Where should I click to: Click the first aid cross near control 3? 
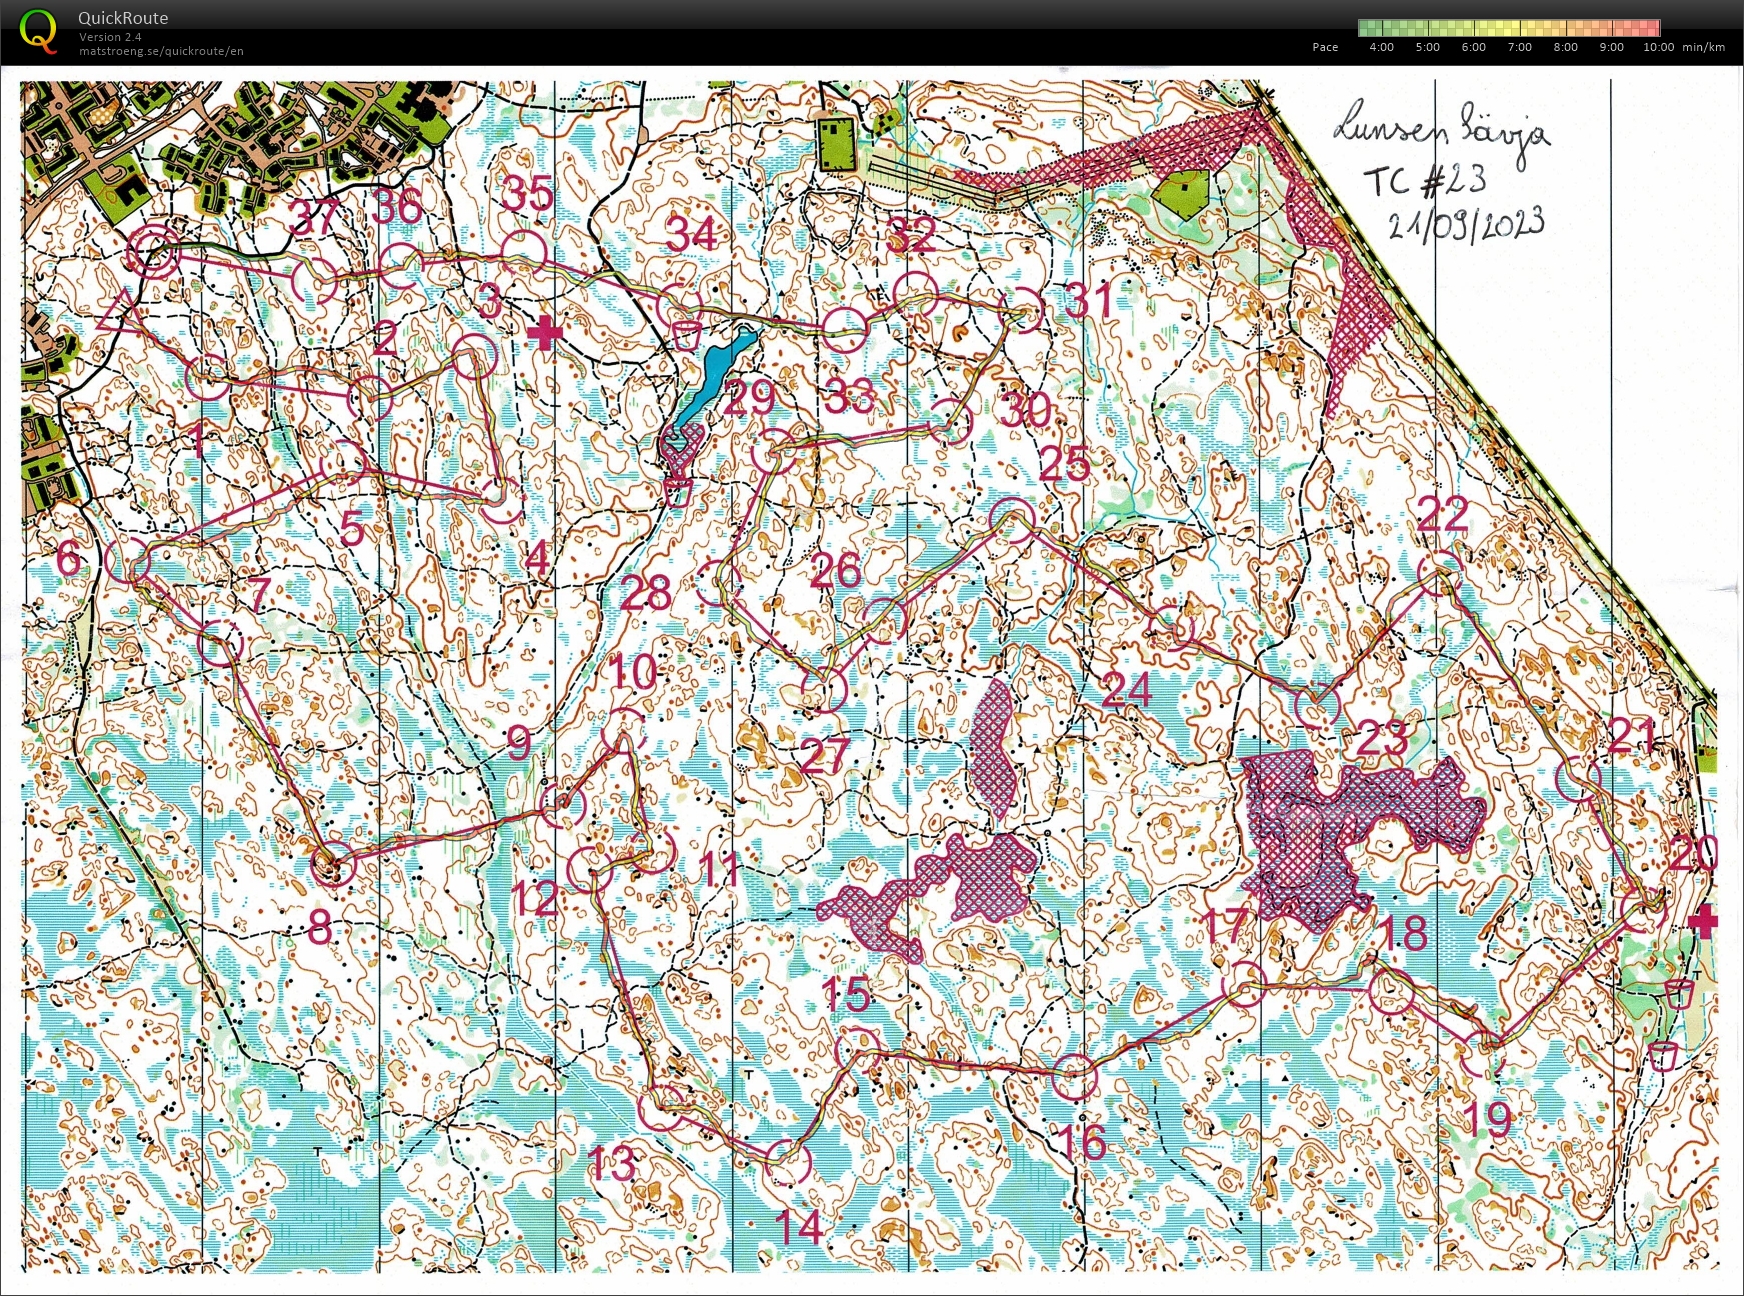coord(544,333)
